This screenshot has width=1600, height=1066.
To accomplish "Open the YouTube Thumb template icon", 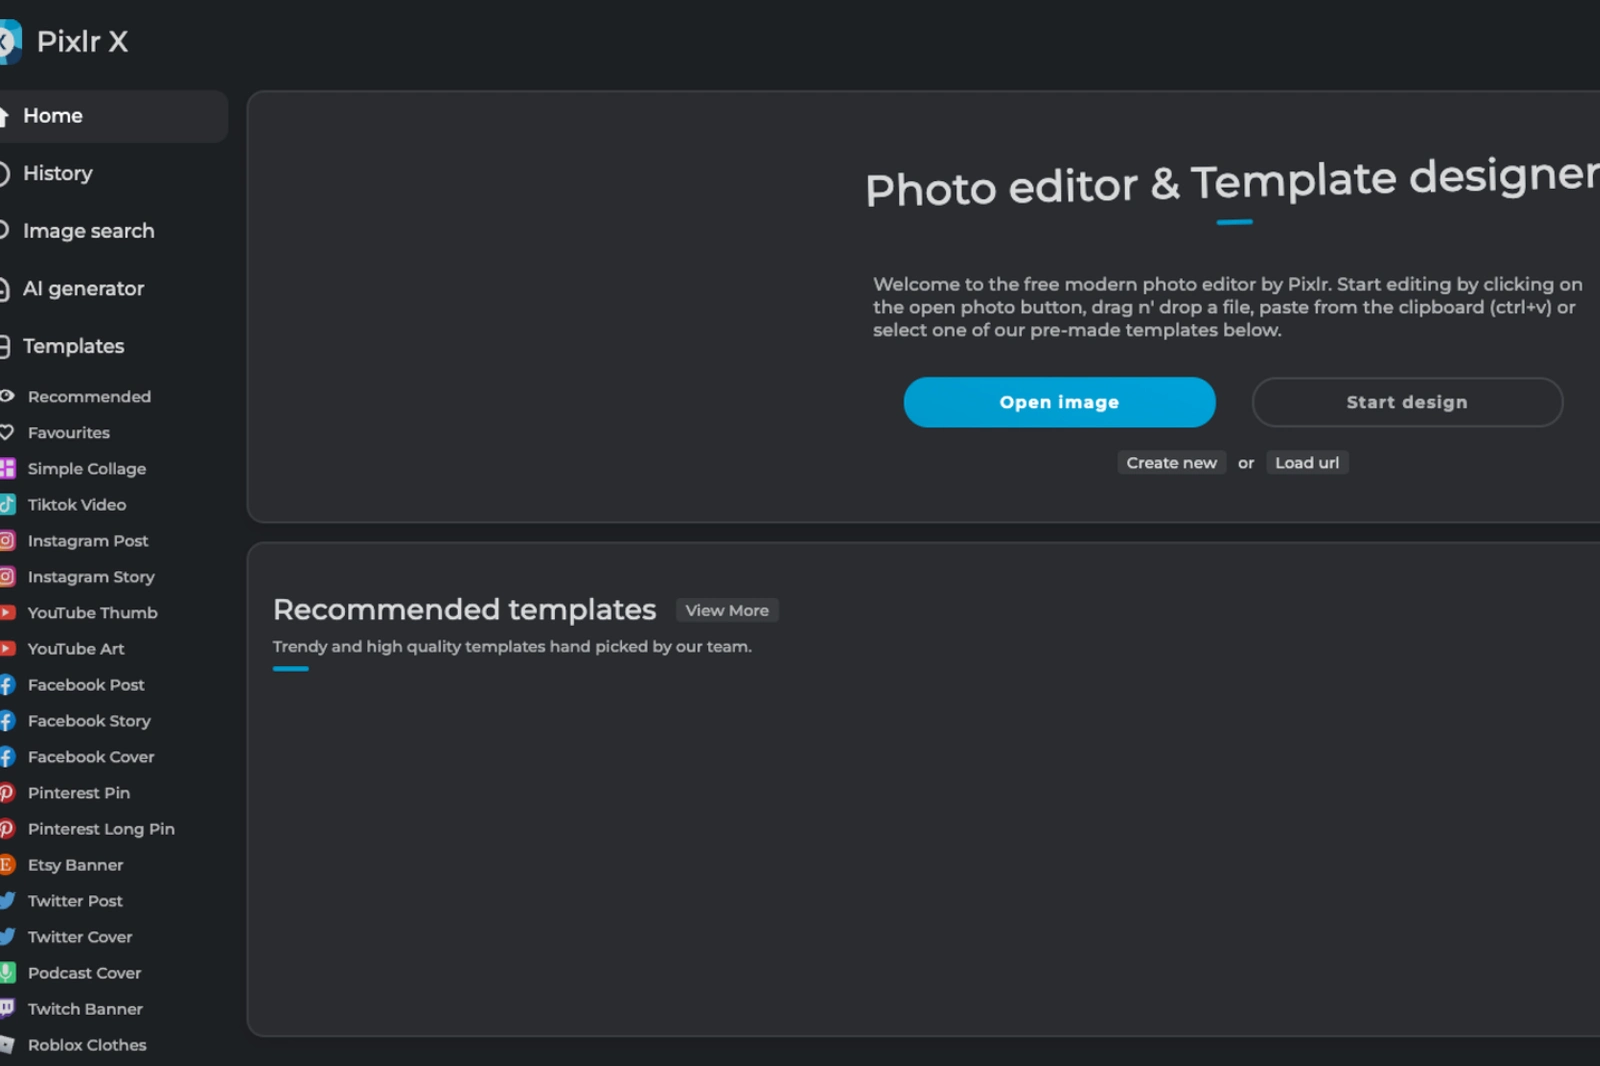I will (x=6, y=612).
